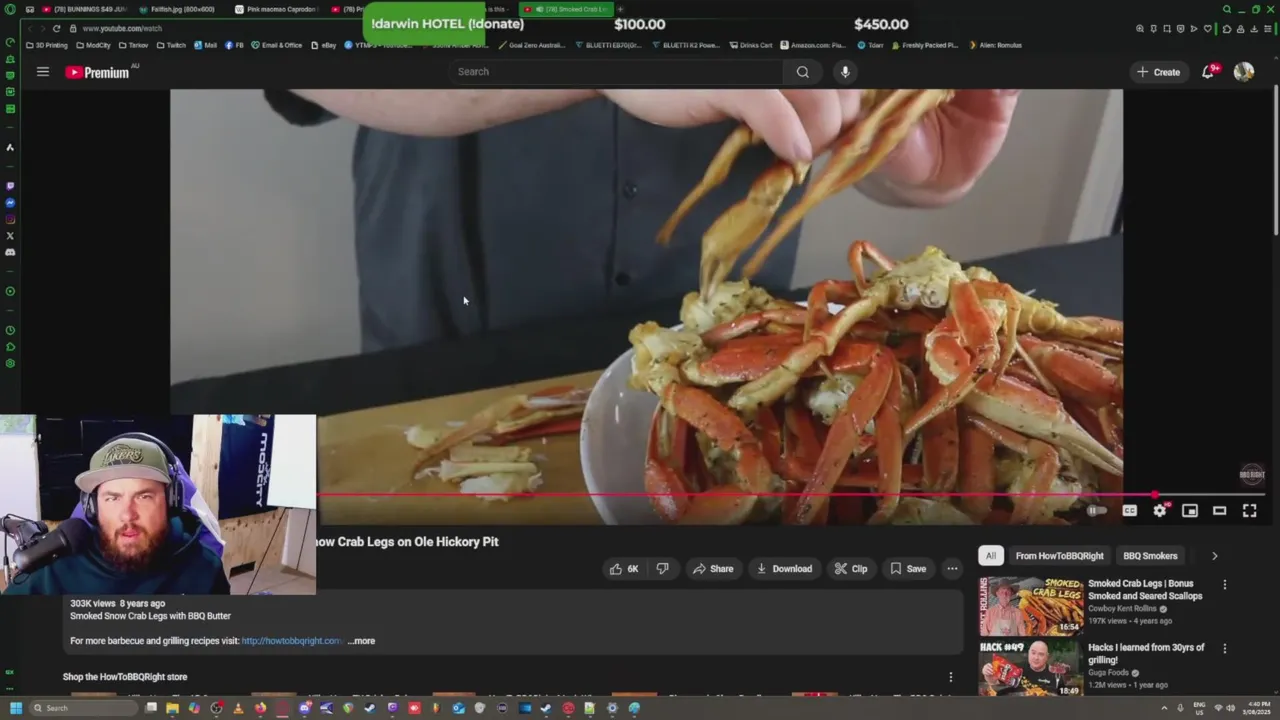Open Amazon.com bookmark
1280x720 pixels.
coord(812,45)
